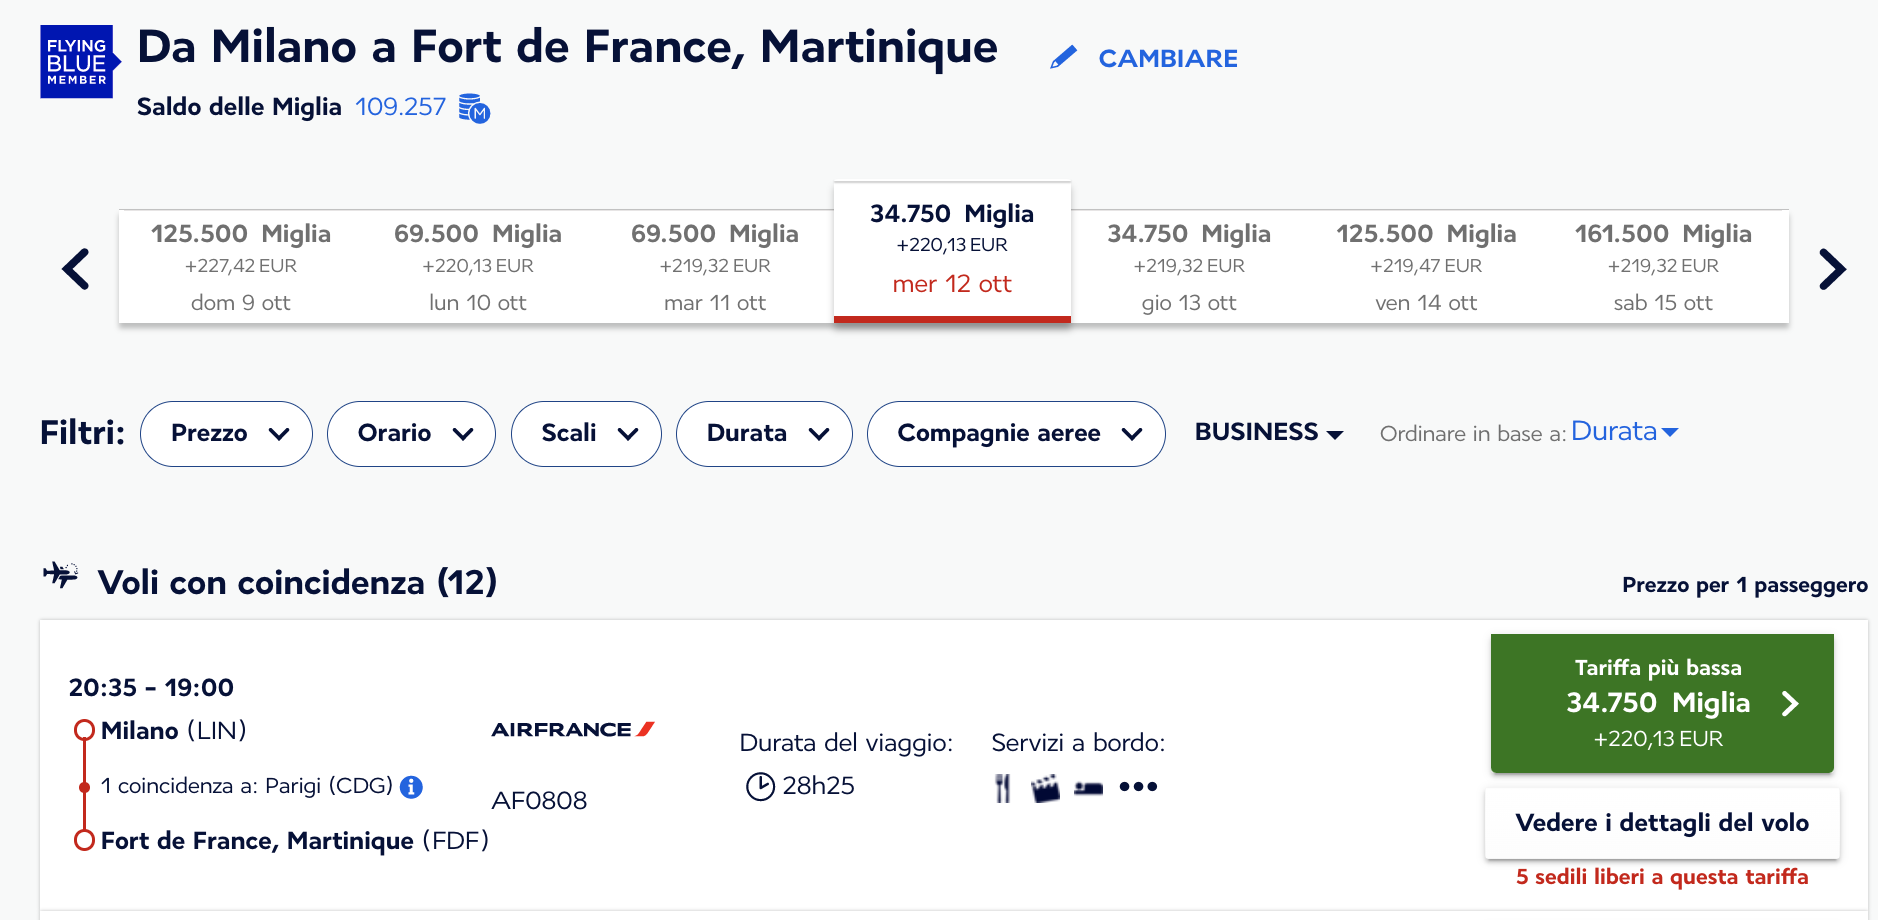Click the miles coin icon beside balance

474,108
